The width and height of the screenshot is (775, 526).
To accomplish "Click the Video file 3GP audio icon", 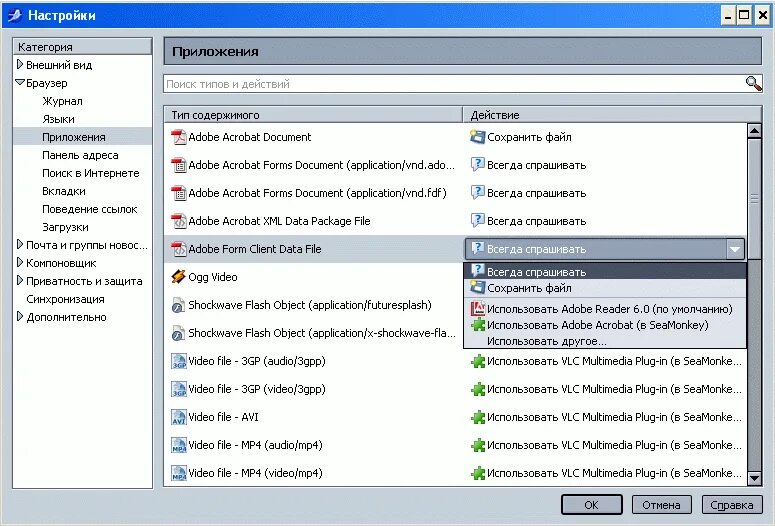I will (x=178, y=361).
